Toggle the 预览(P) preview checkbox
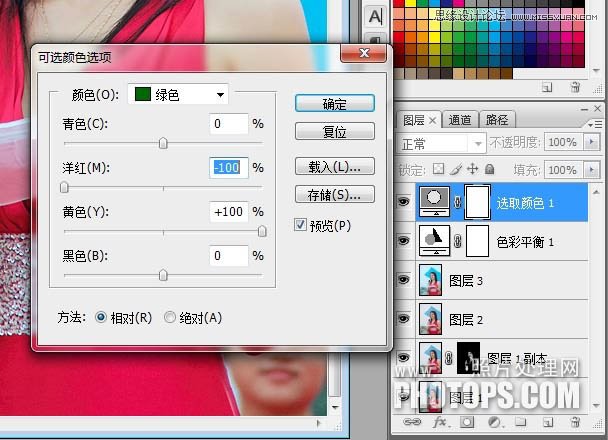The image size is (608, 440). 300,225
